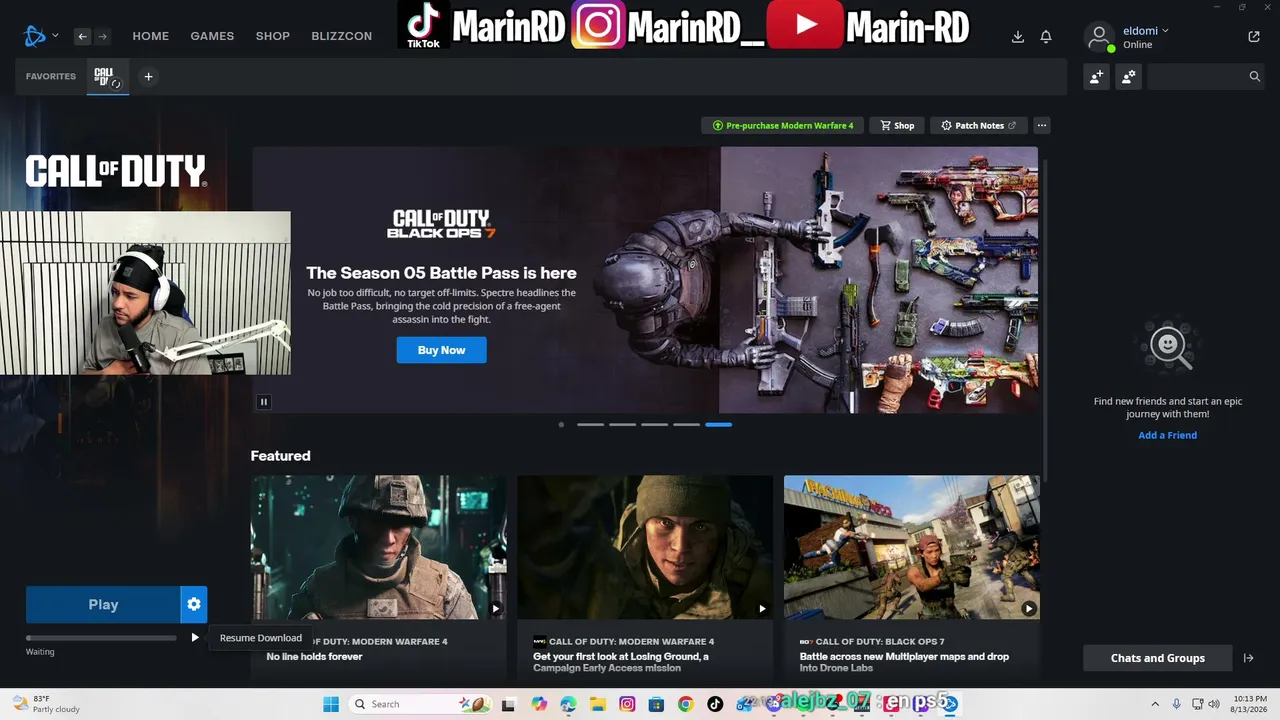Select the first carousel dot indicator
1280x720 pixels.
pyautogui.click(x=561, y=425)
